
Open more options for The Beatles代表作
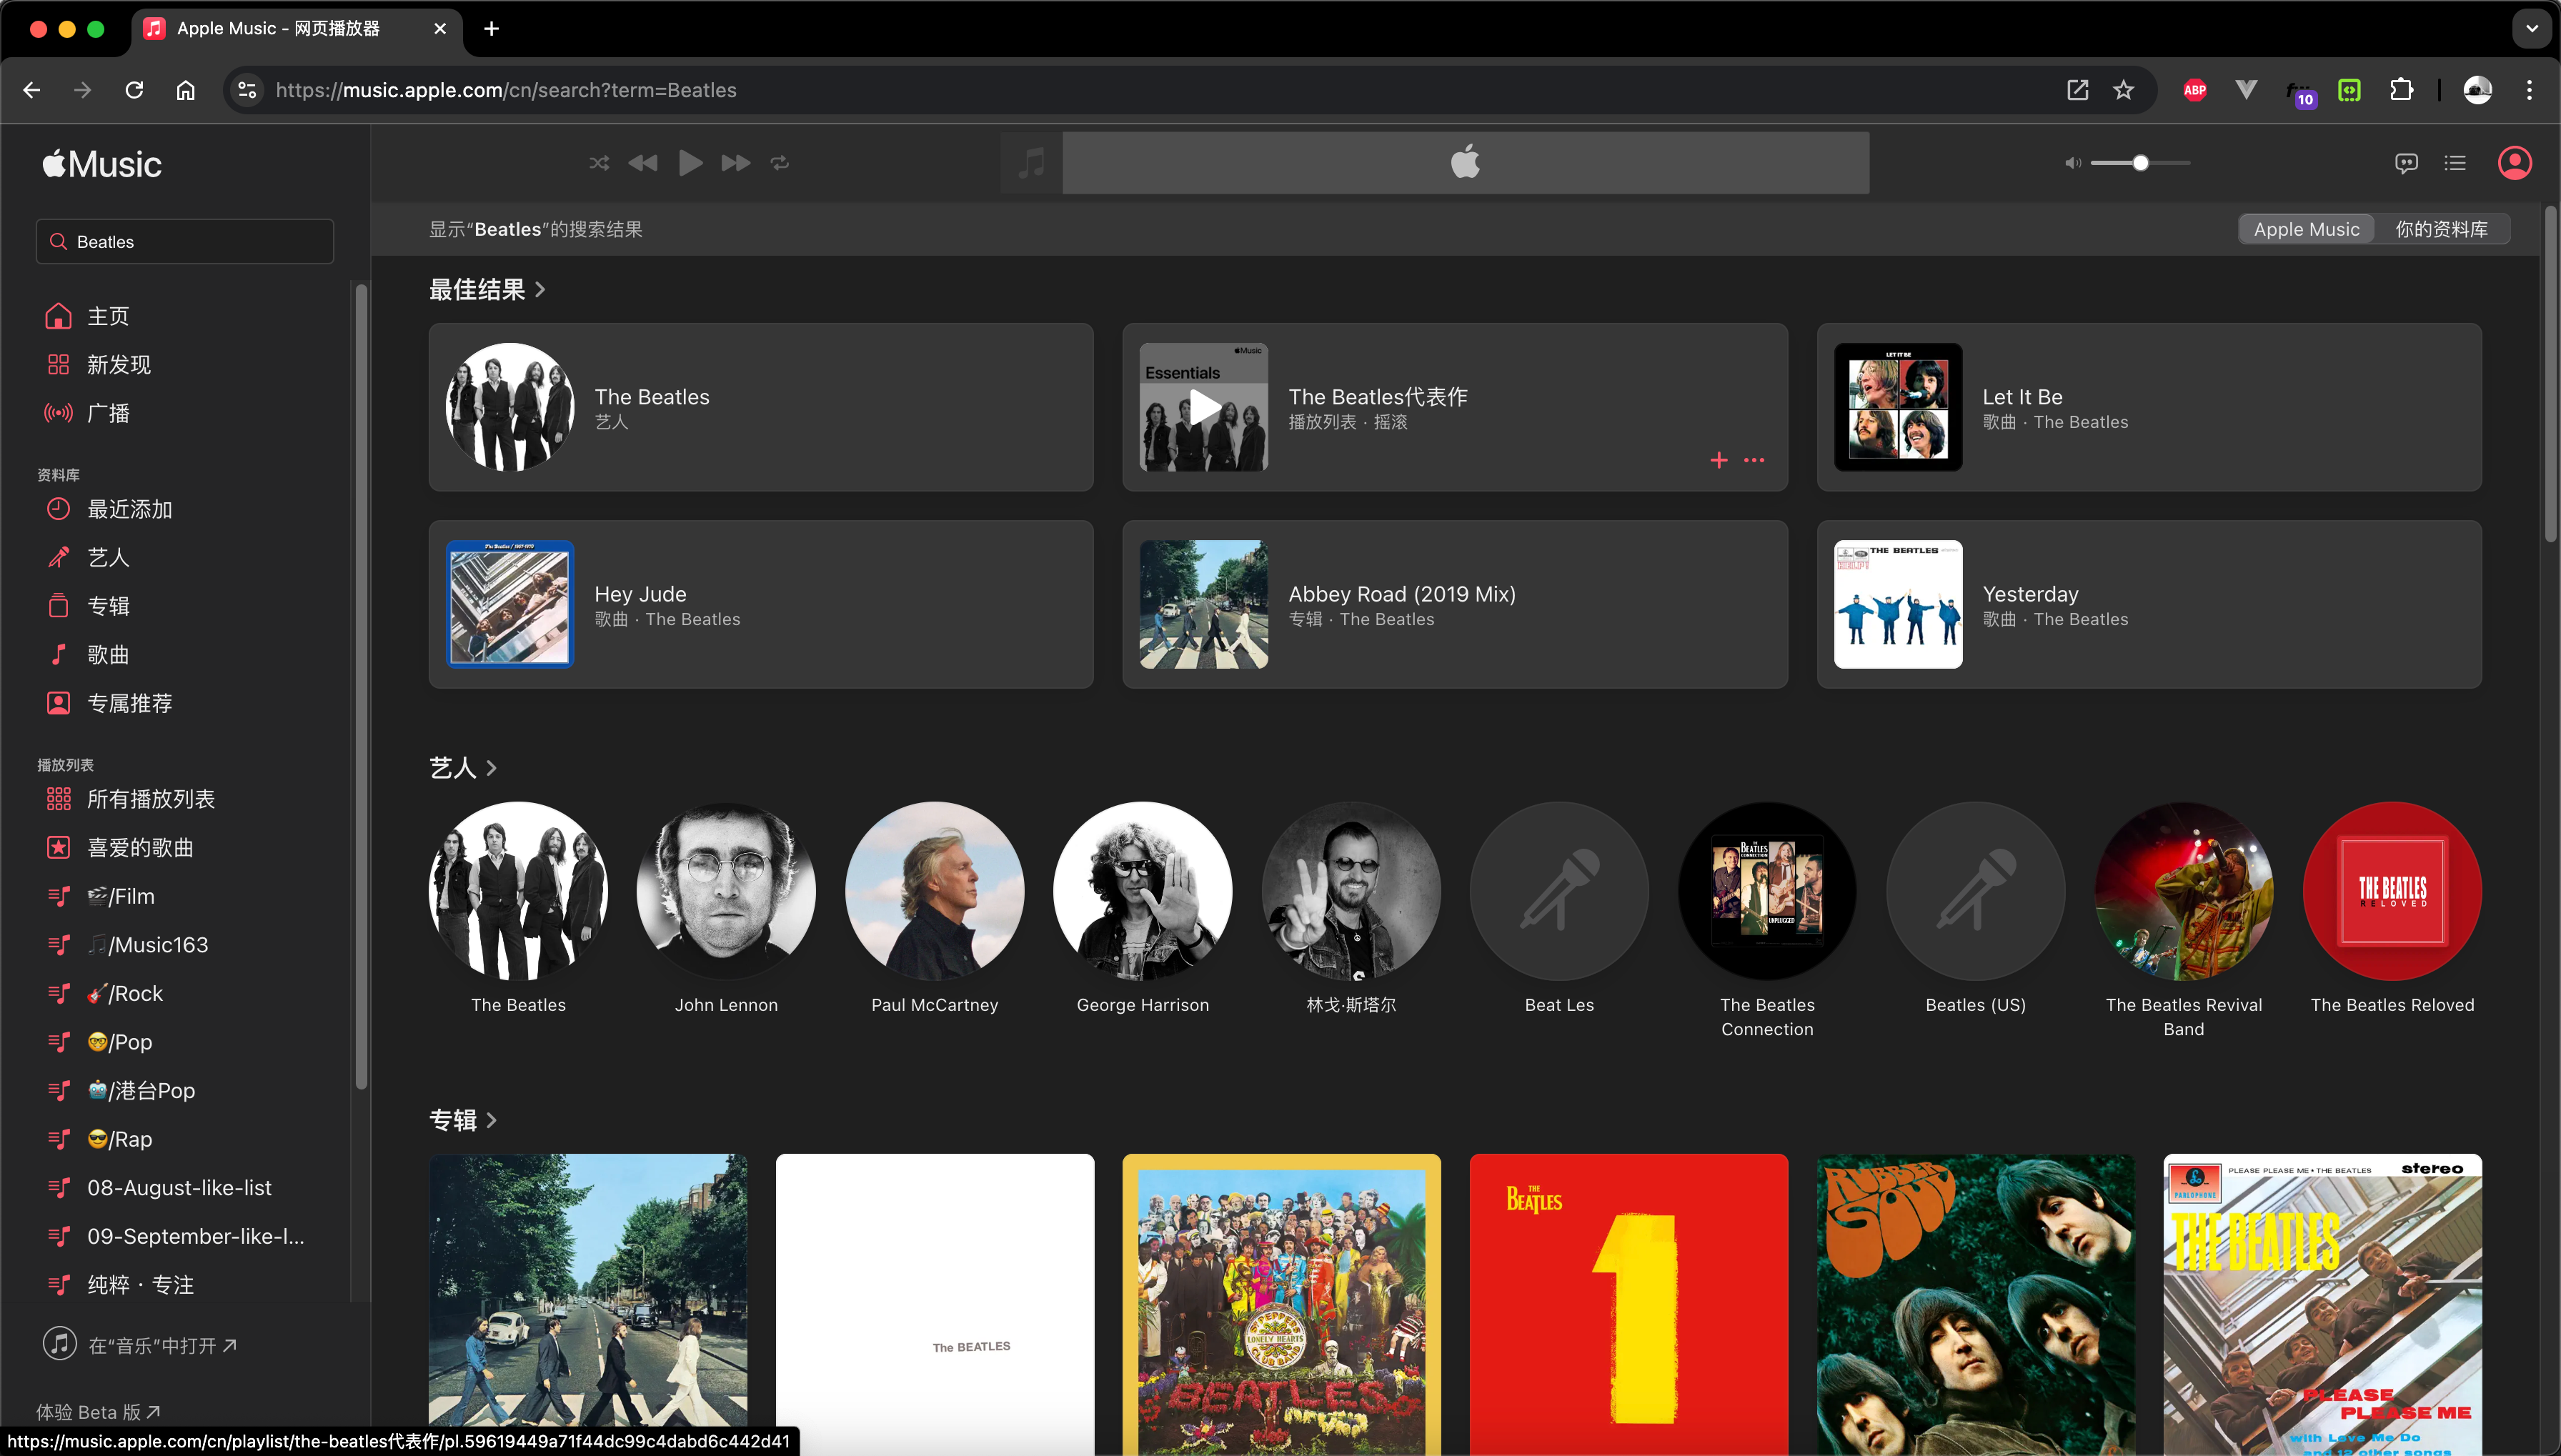tap(1754, 460)
